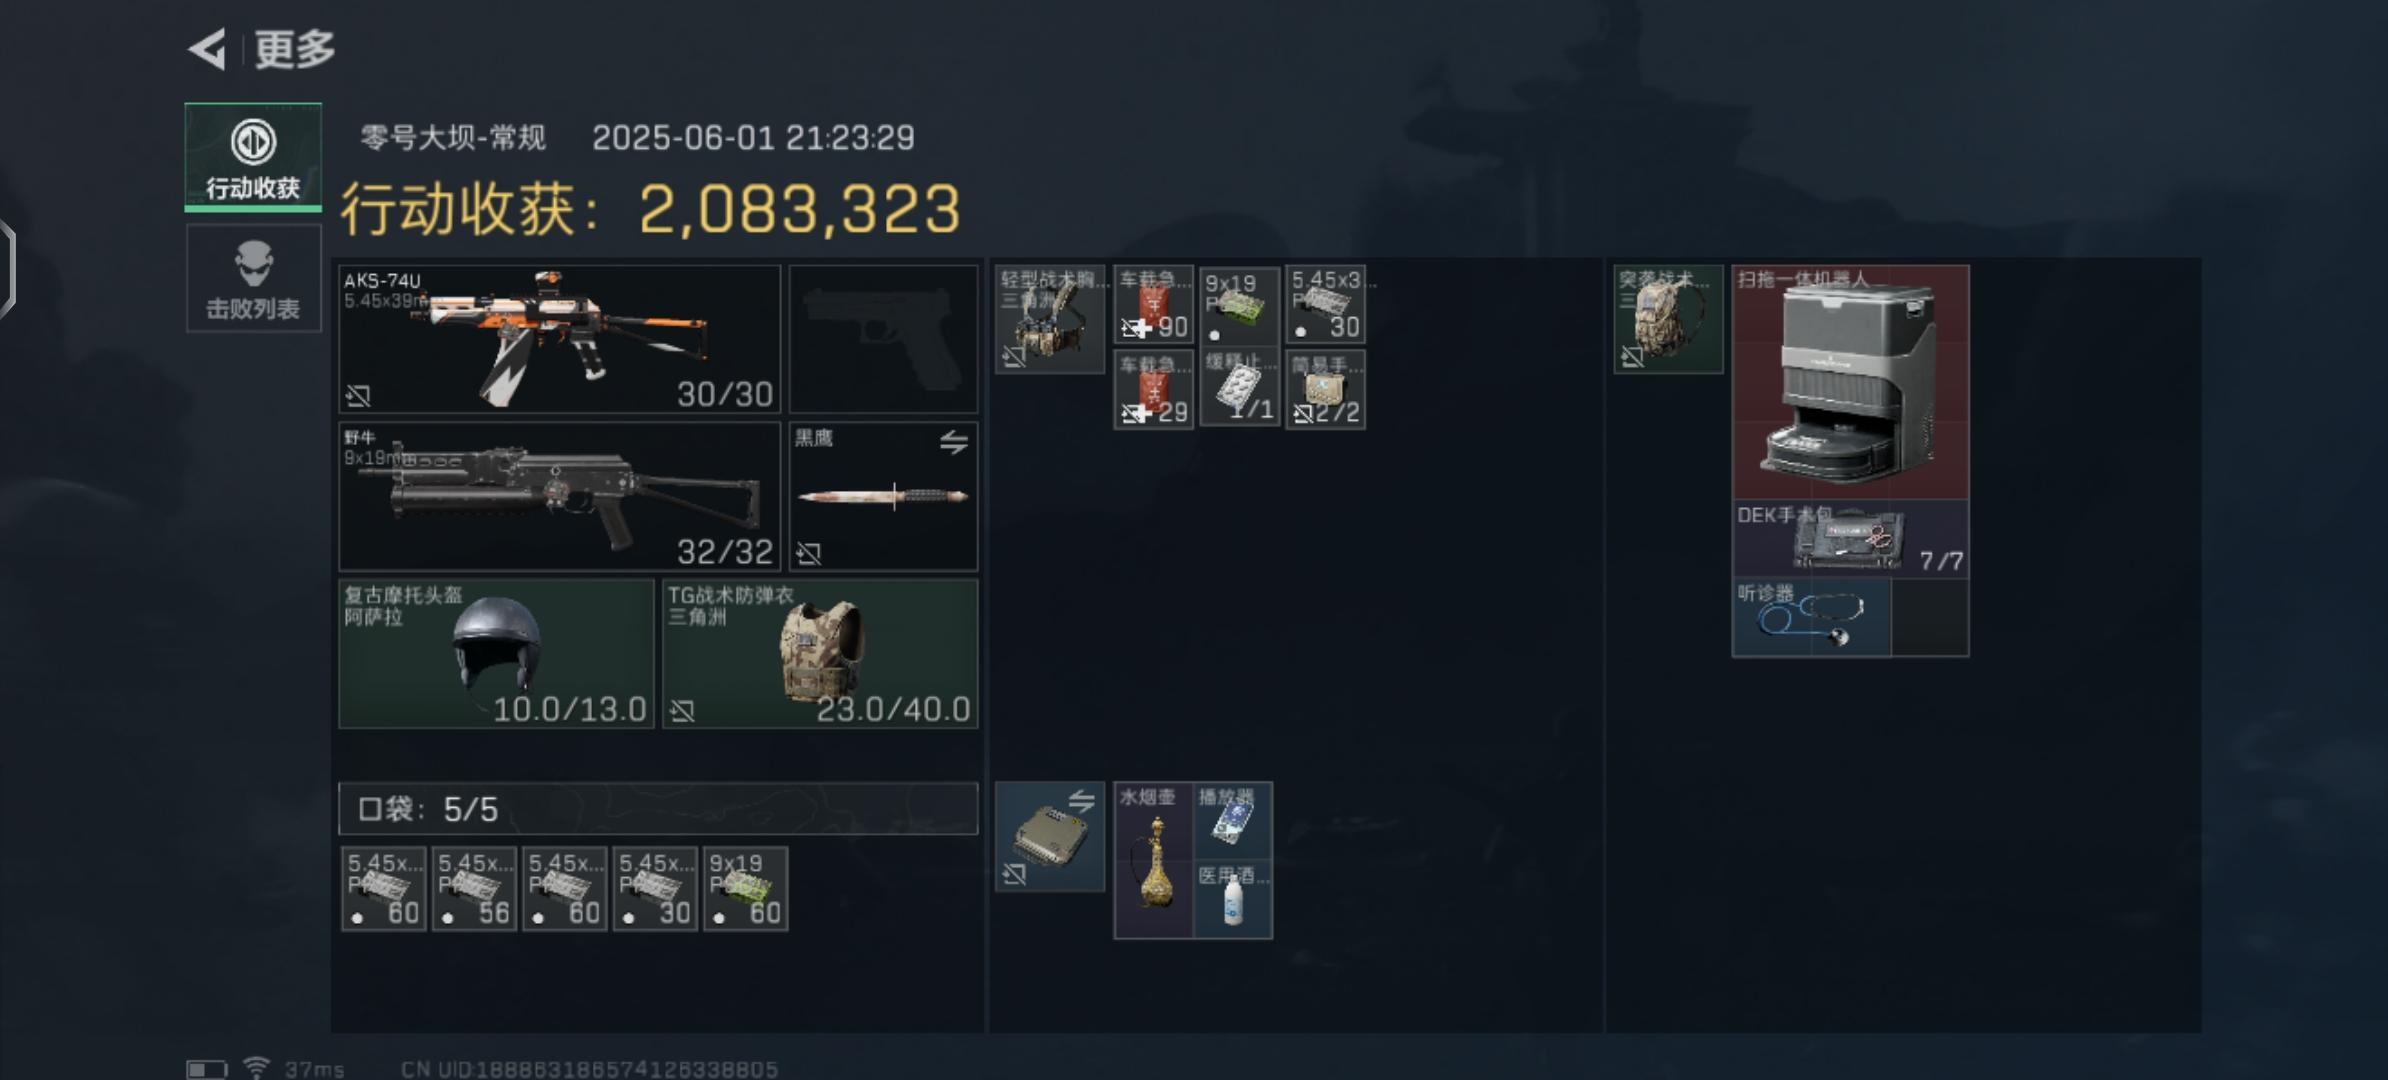
Task: Select the 行动收获 tab
Action: [x=253, y=157]
